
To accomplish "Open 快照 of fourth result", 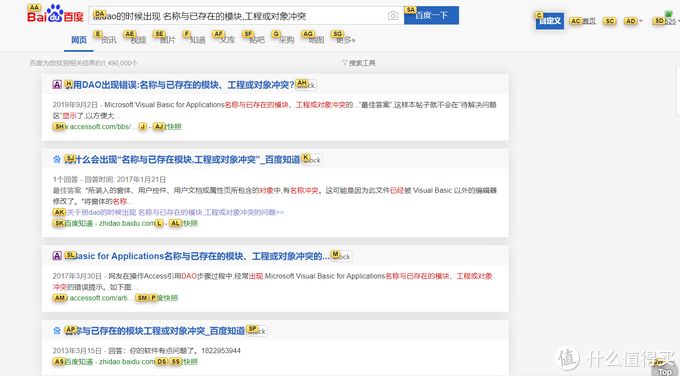I will pos(190,361).
